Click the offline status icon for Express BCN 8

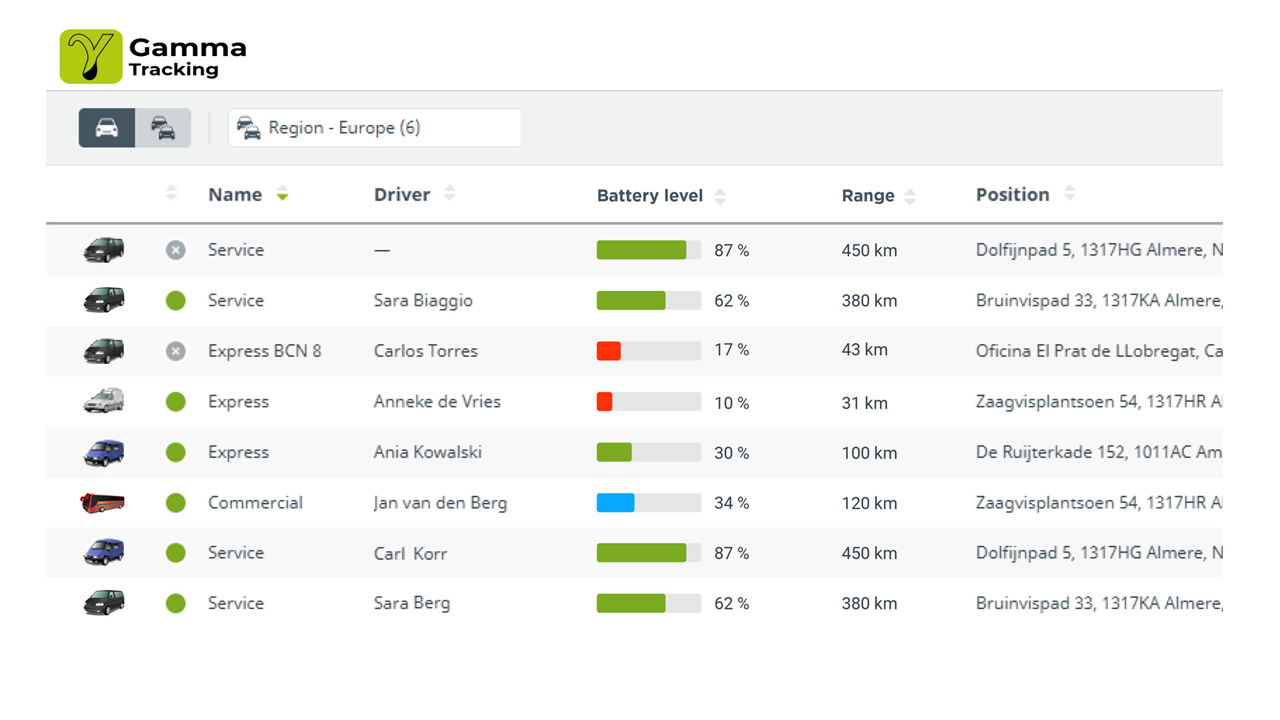pyautogui.click(x=176, y=351)
